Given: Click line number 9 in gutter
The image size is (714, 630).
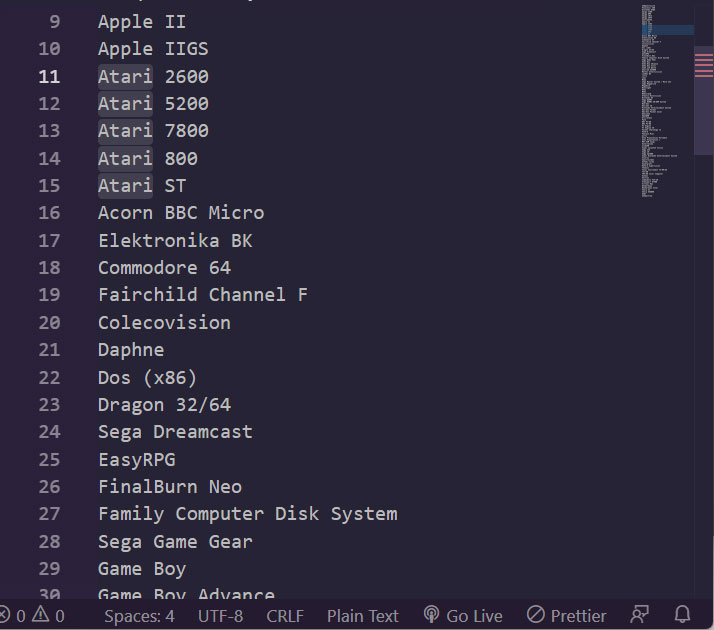Looking at the screenshot, I should click(x=55, y=22).
